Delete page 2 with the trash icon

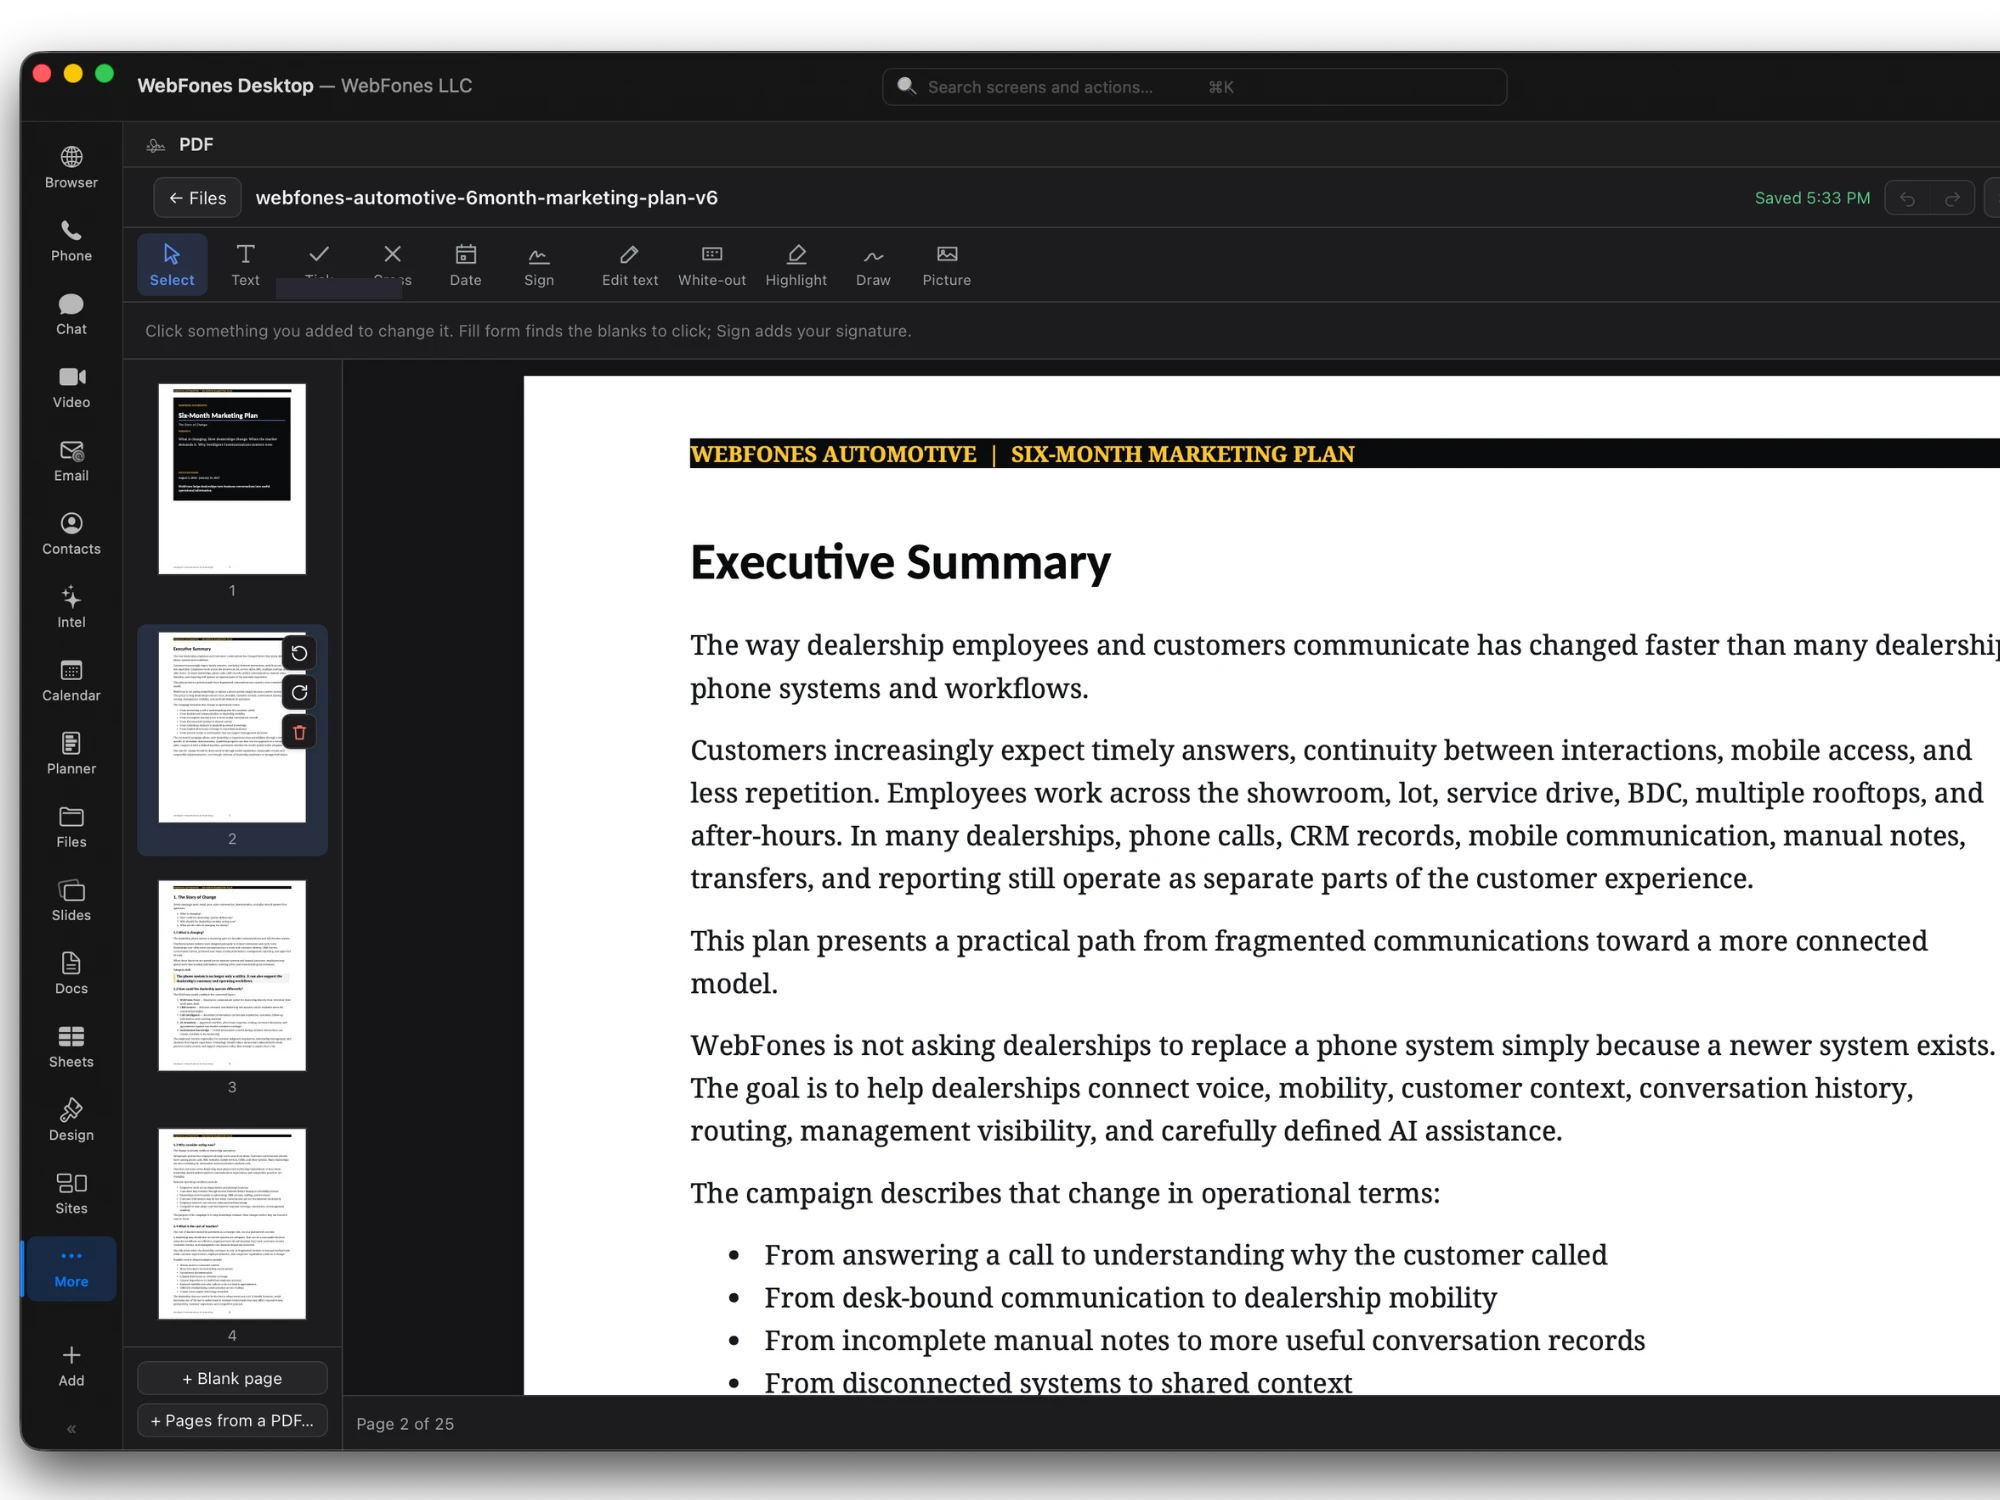[x=299, y=733]
